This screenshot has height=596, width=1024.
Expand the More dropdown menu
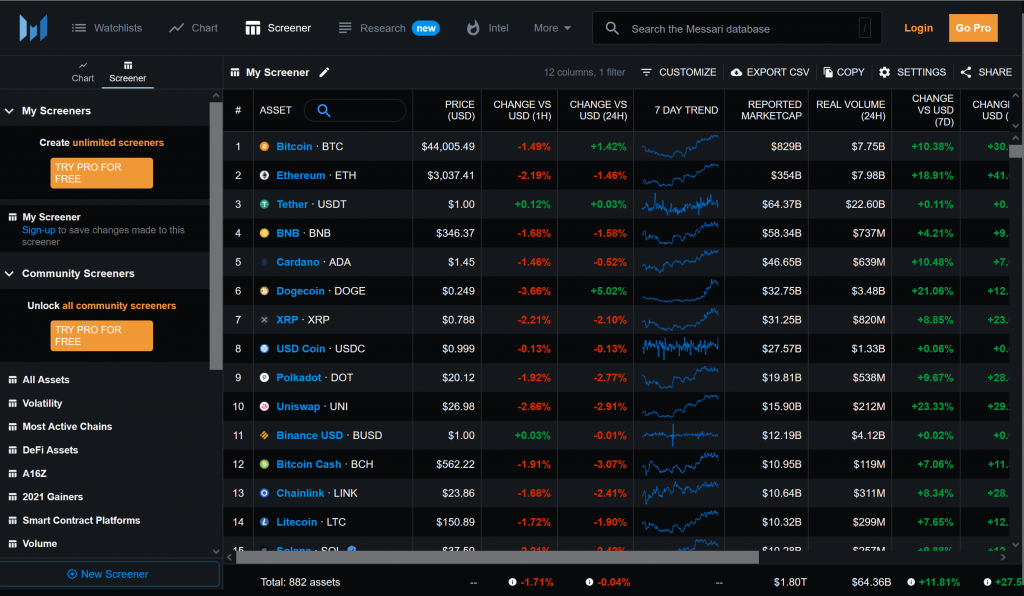[552, 28]
